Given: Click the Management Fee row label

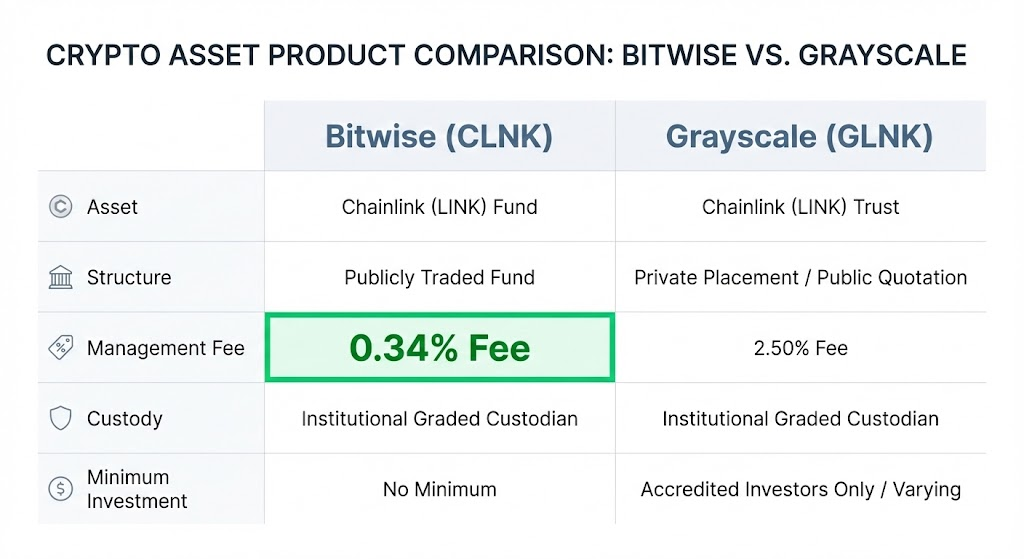Looking at the screenshot, I should (165, 348).
